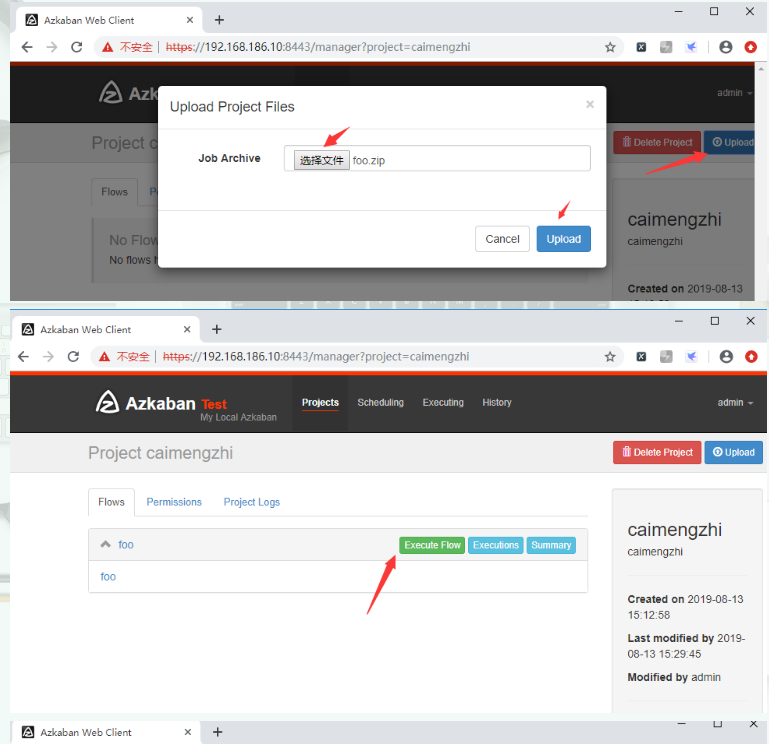Click green Execute Flow button

pos(432,545)
